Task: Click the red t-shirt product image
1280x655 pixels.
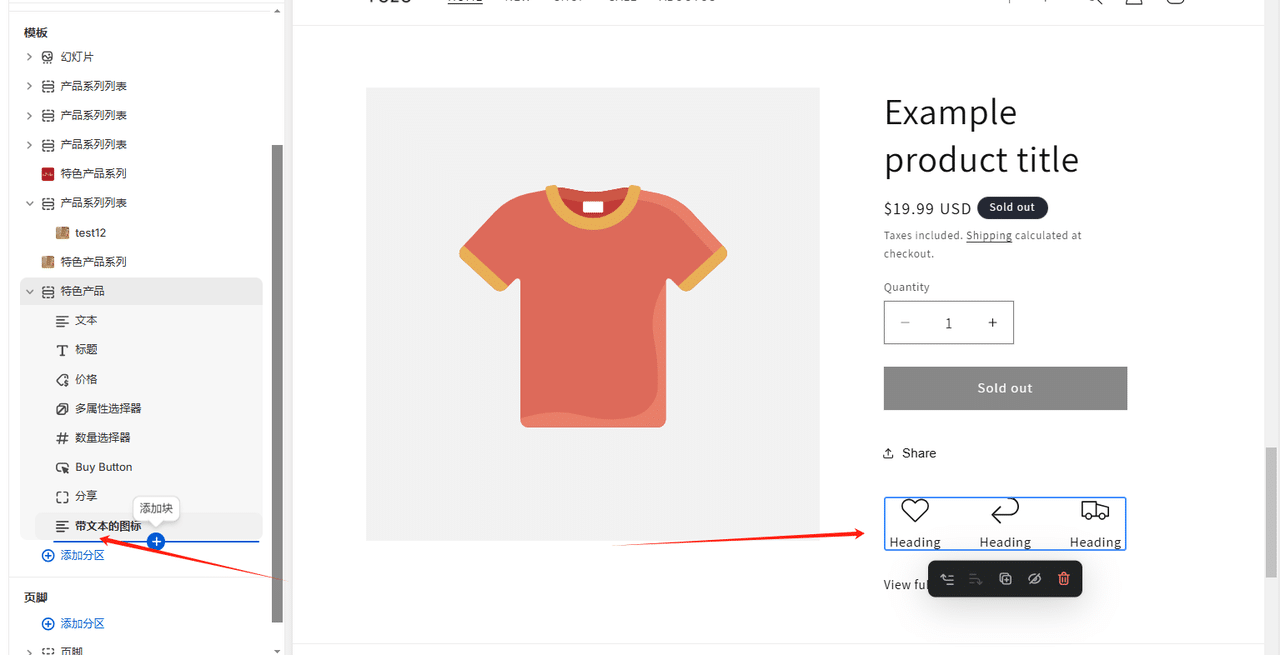Action: coord(593,305)
